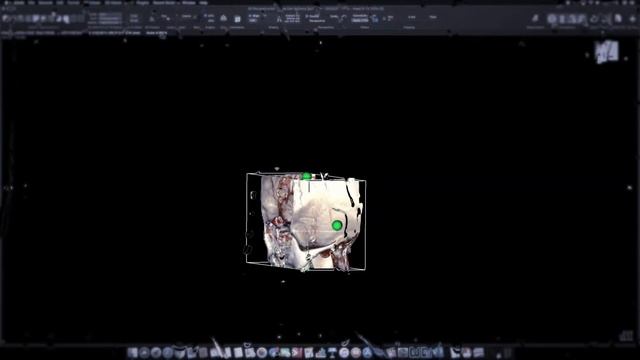Open the 3D Viewer menu
Viewport: 640px width, 360px height.
tap(113, 2)
